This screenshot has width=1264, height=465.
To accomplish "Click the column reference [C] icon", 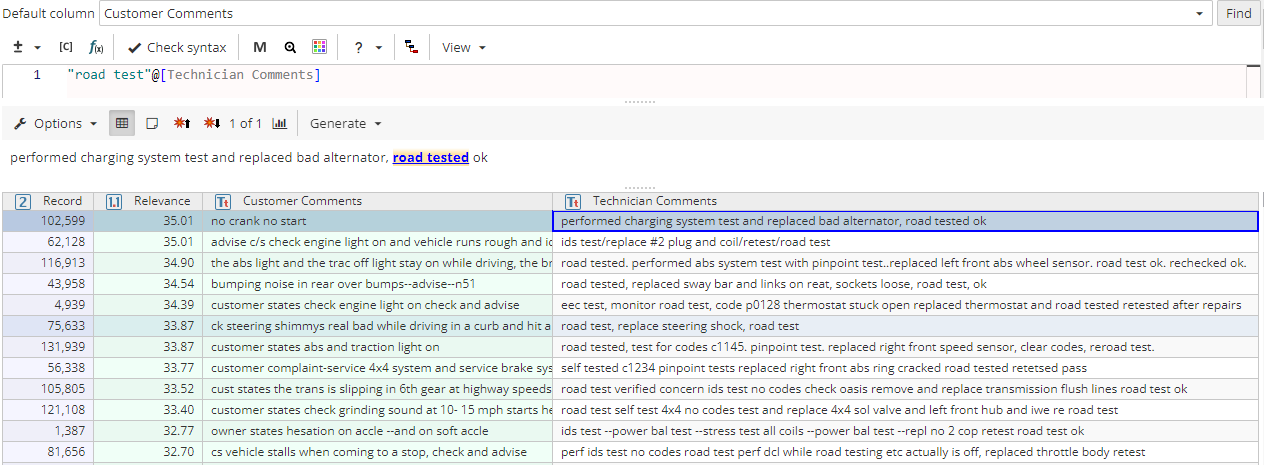I will 66,47.
